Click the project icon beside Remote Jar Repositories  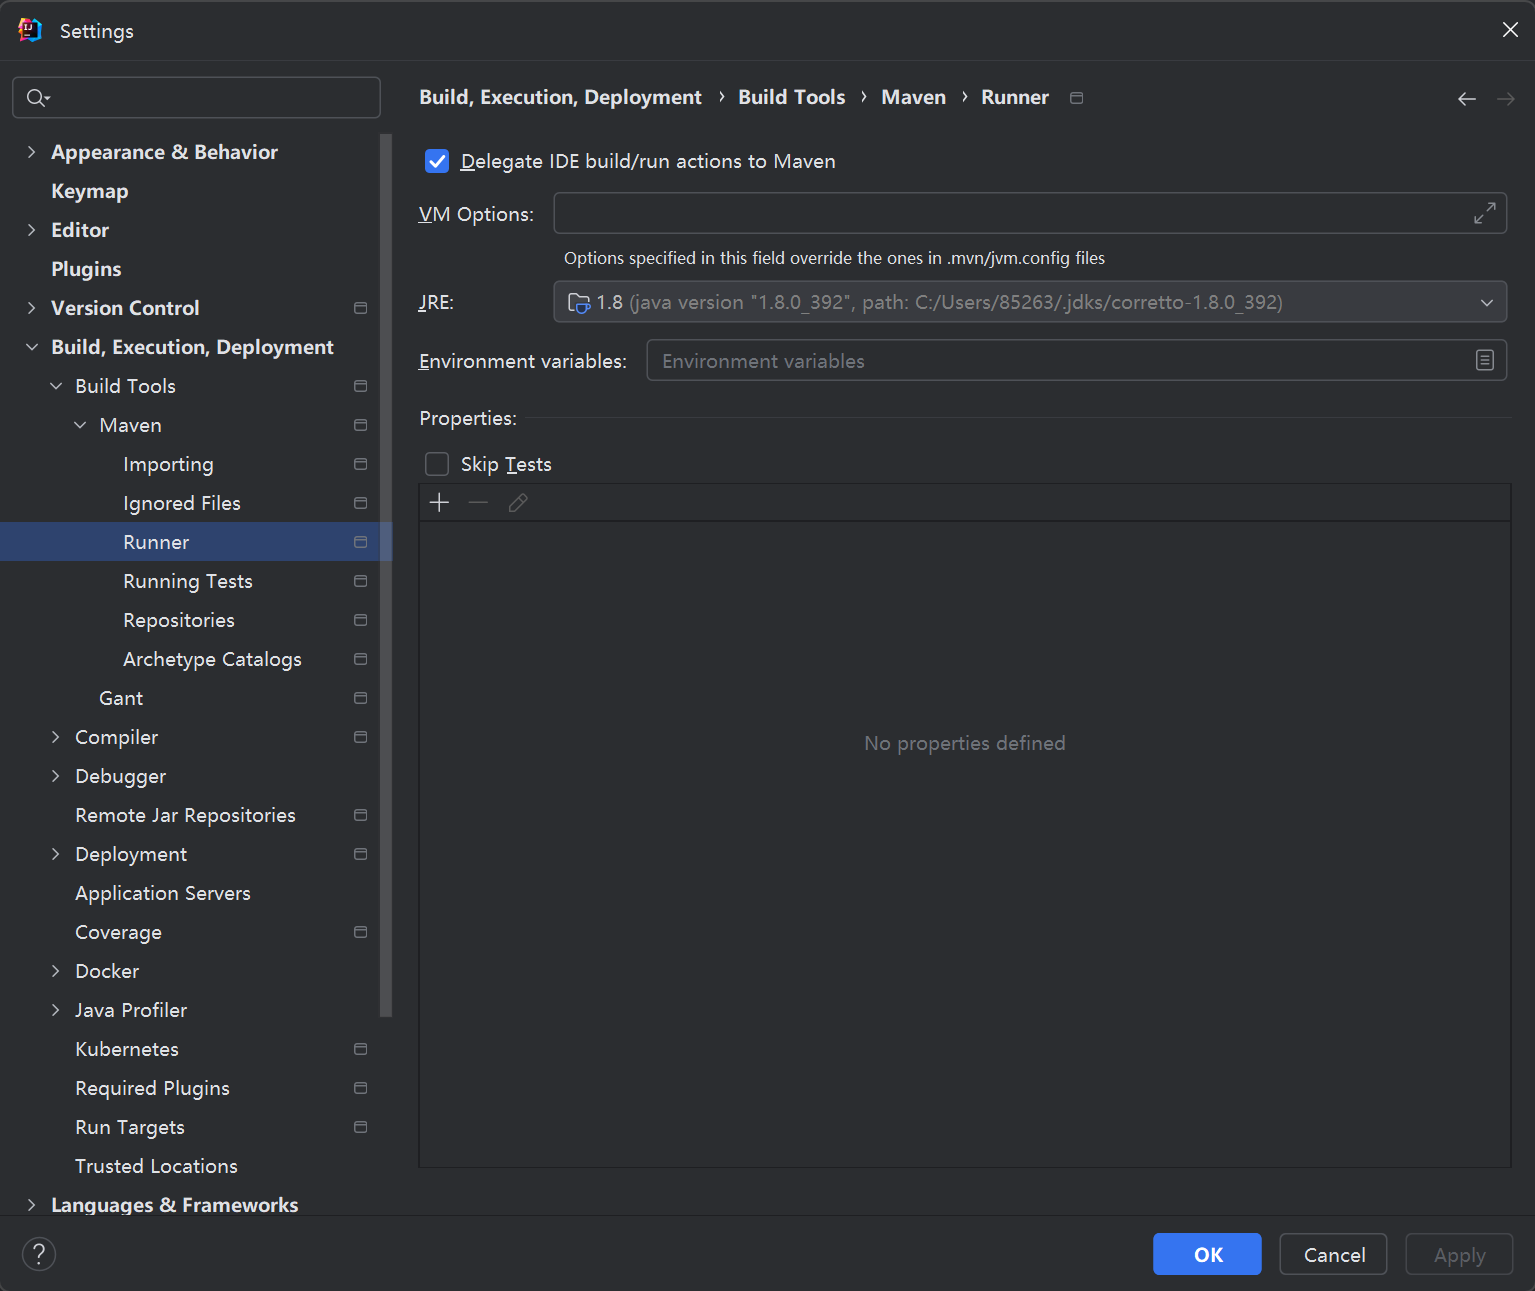pyautogui.click(x=360, y=815)
